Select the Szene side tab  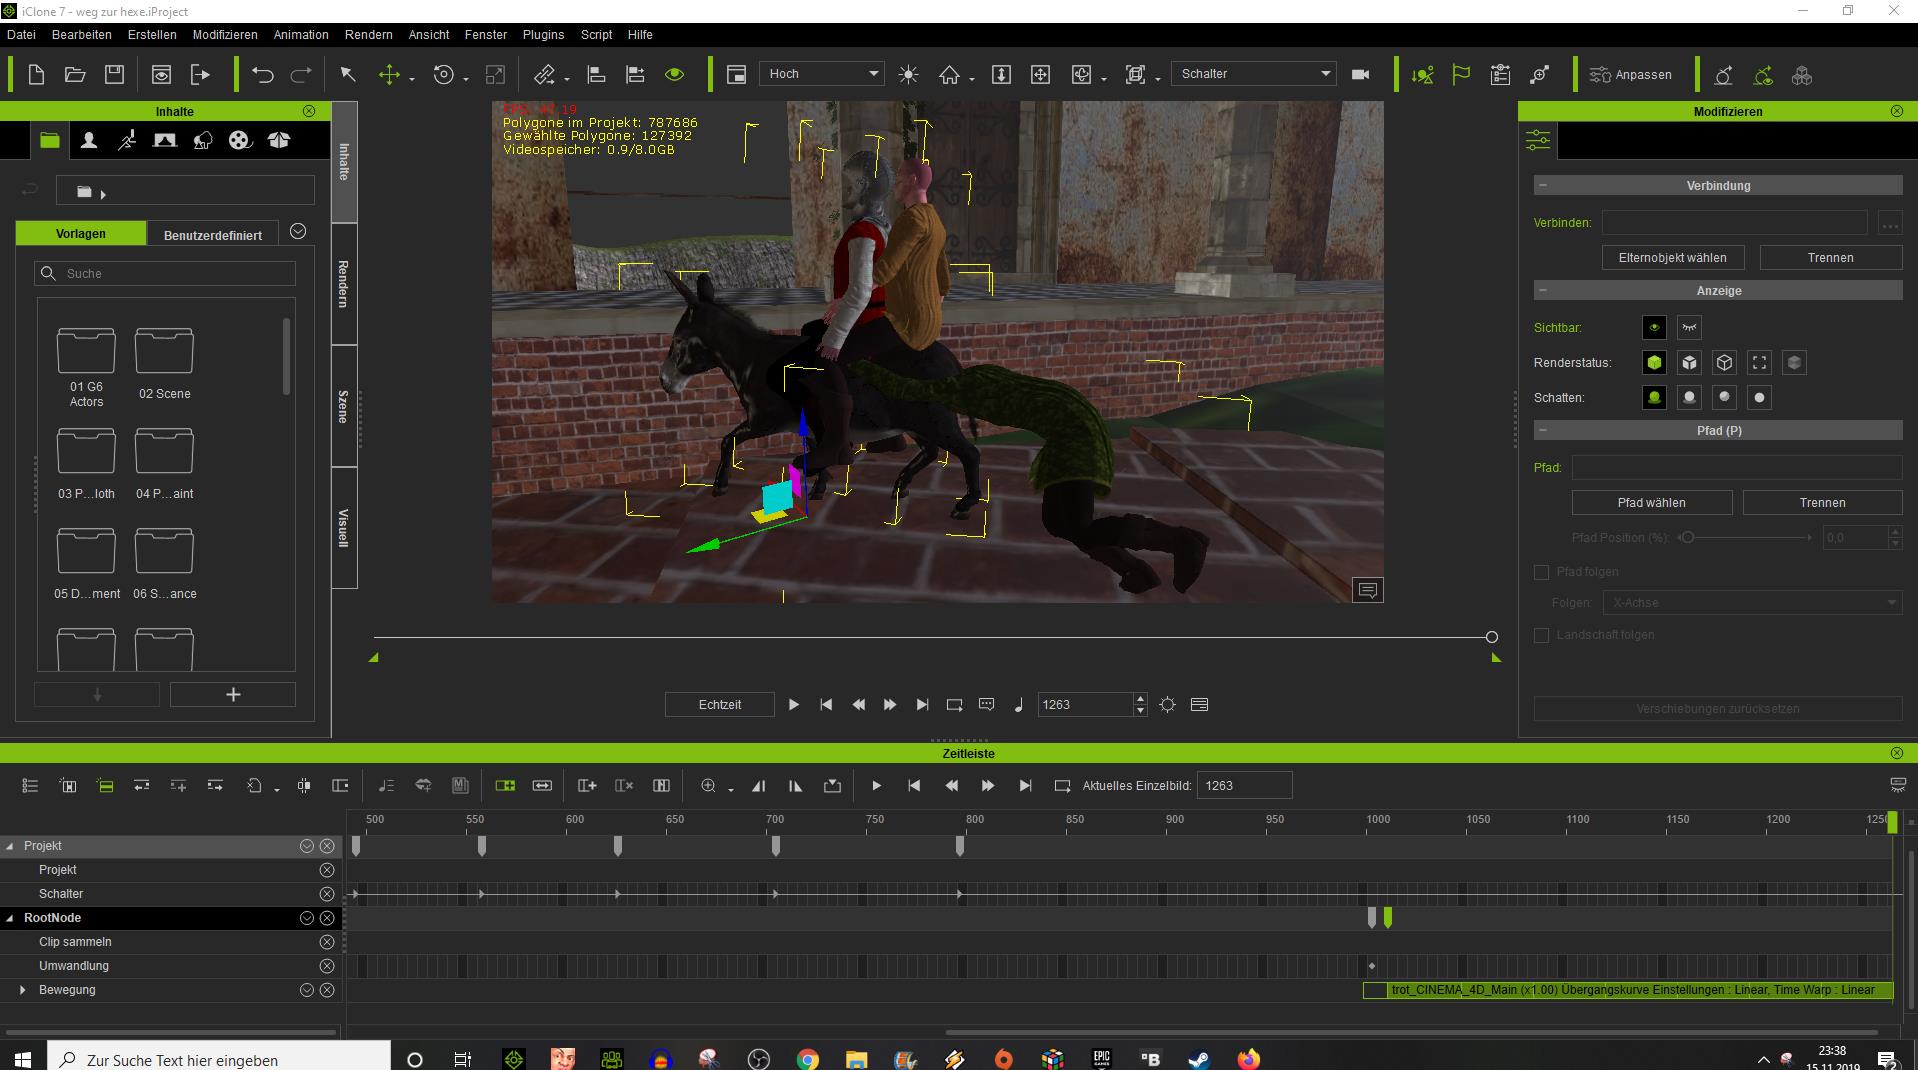tap(344, 407)
